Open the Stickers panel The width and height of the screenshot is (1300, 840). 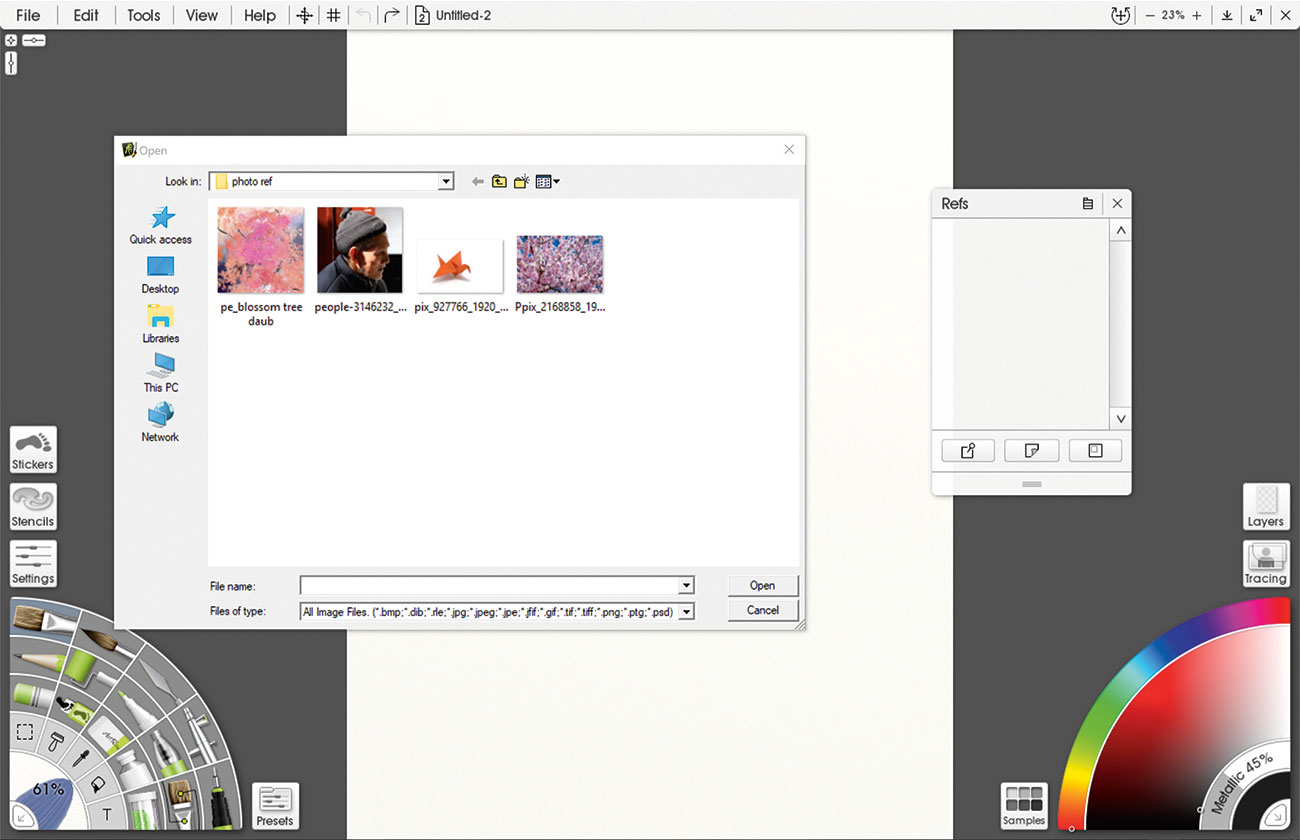[33, 449]
